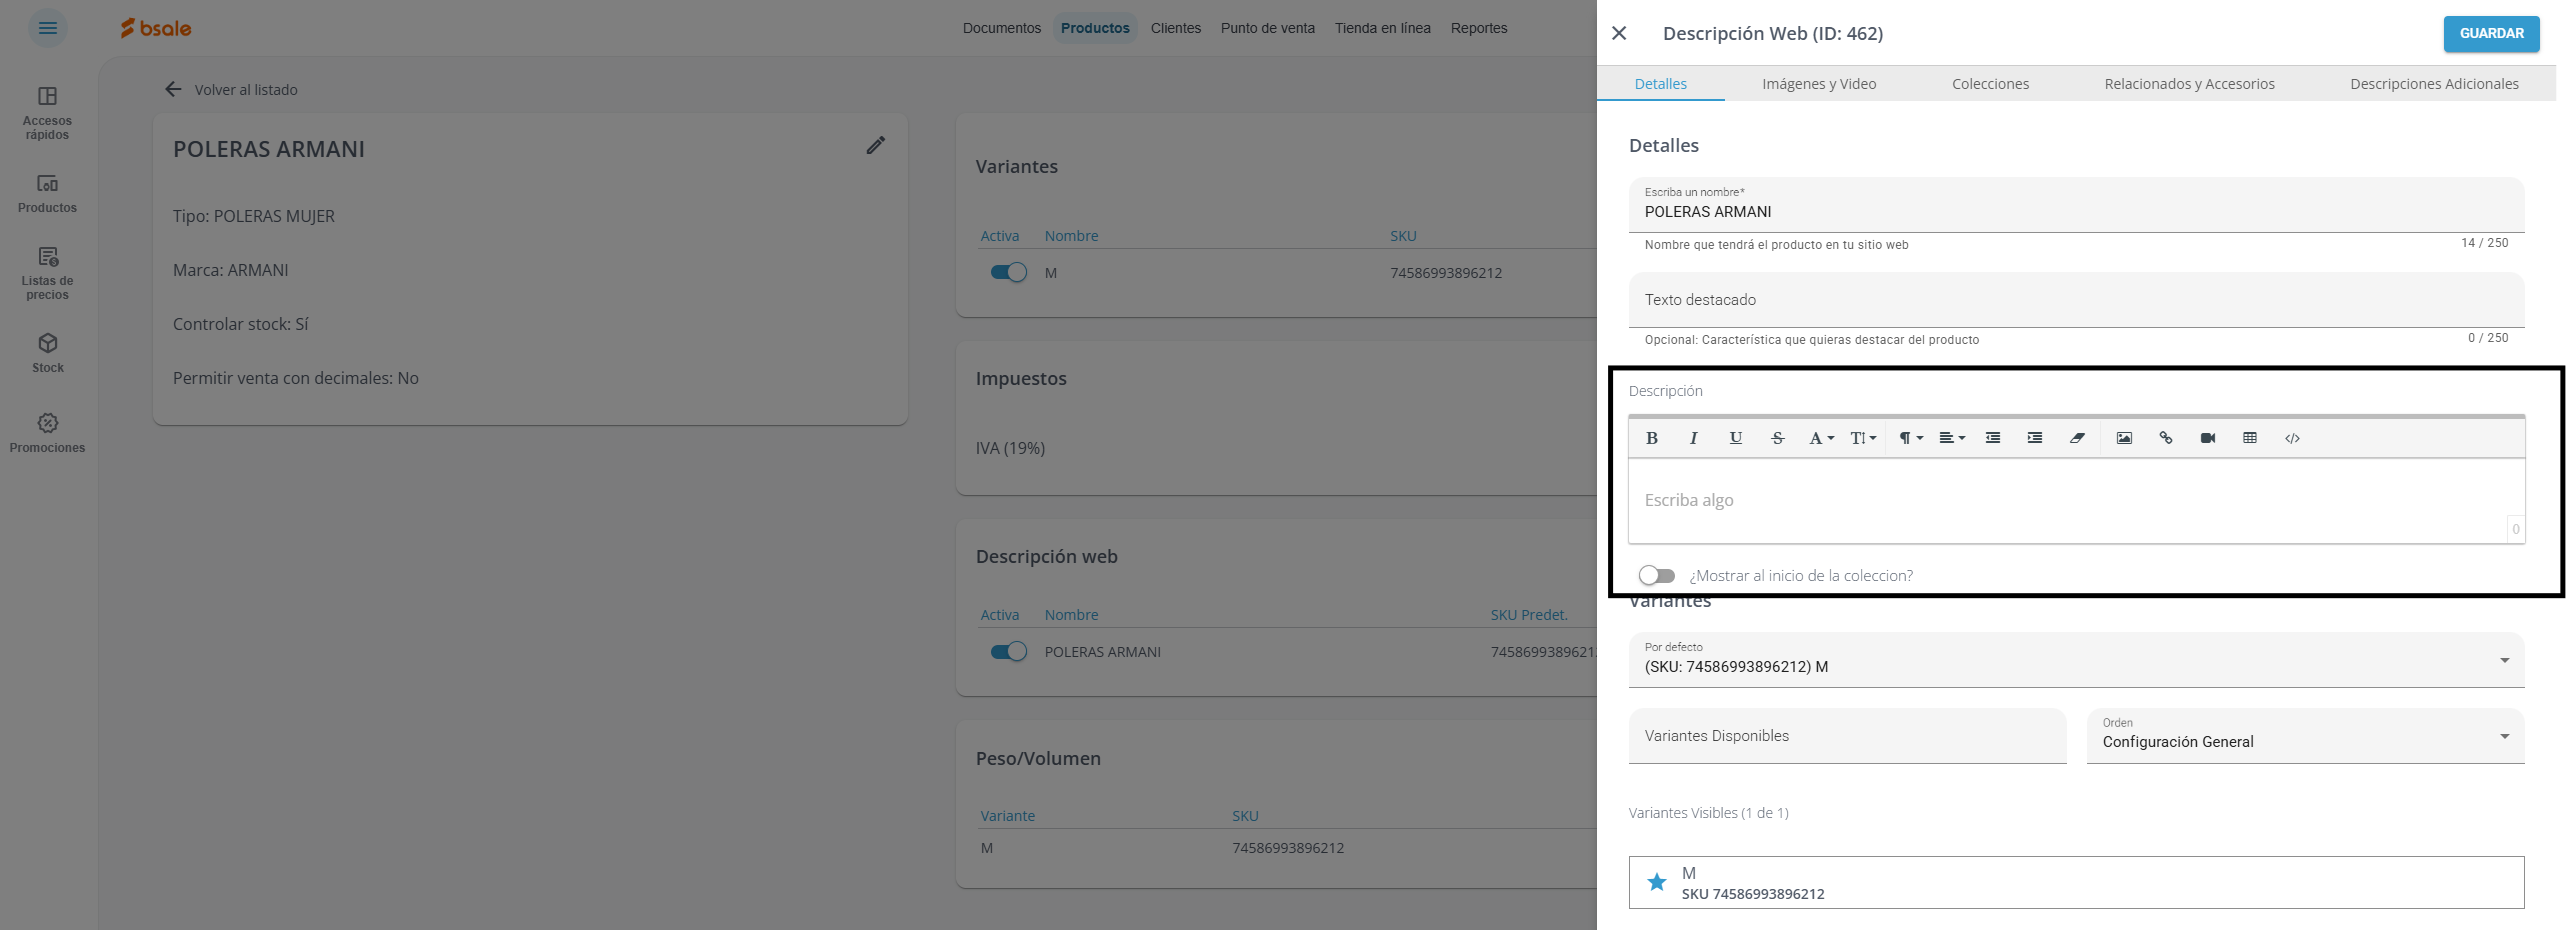Open Stock in sidebar
Screen dimensions: 2566x930
[x=47, y=354]
